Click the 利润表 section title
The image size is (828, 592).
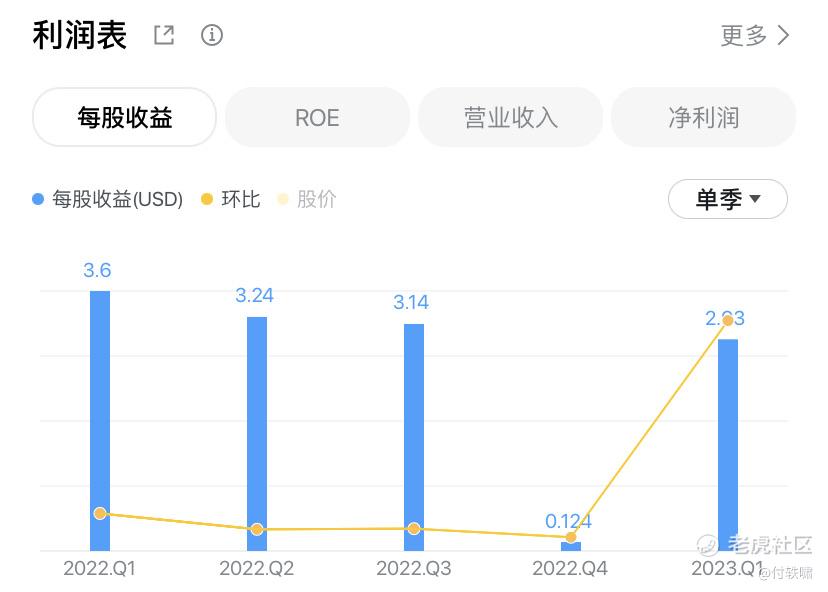pos(80,35)
